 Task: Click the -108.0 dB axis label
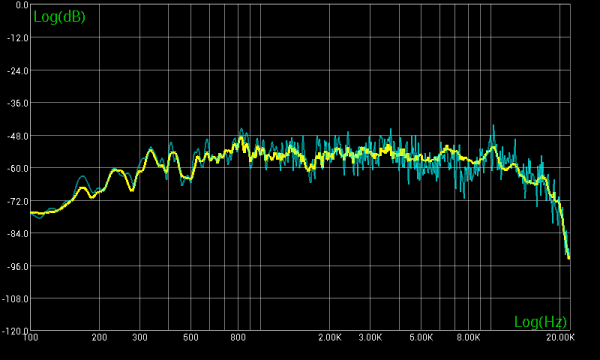click(x=16, y=299)
